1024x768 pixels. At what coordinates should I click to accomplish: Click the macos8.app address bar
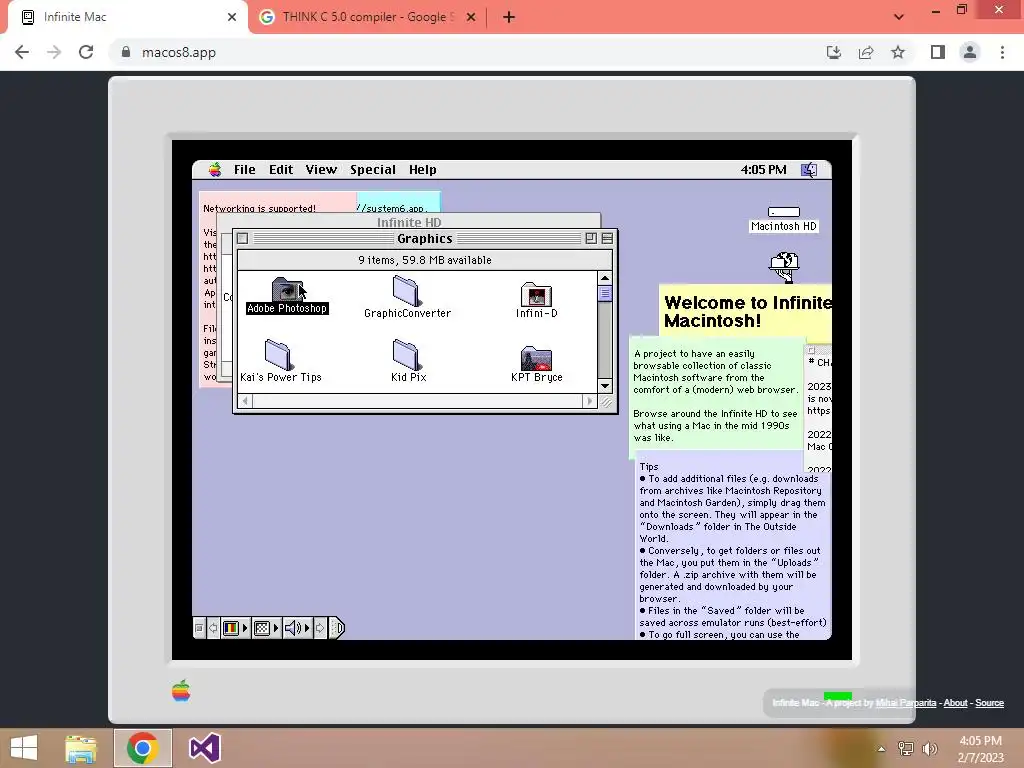(464, 52)
